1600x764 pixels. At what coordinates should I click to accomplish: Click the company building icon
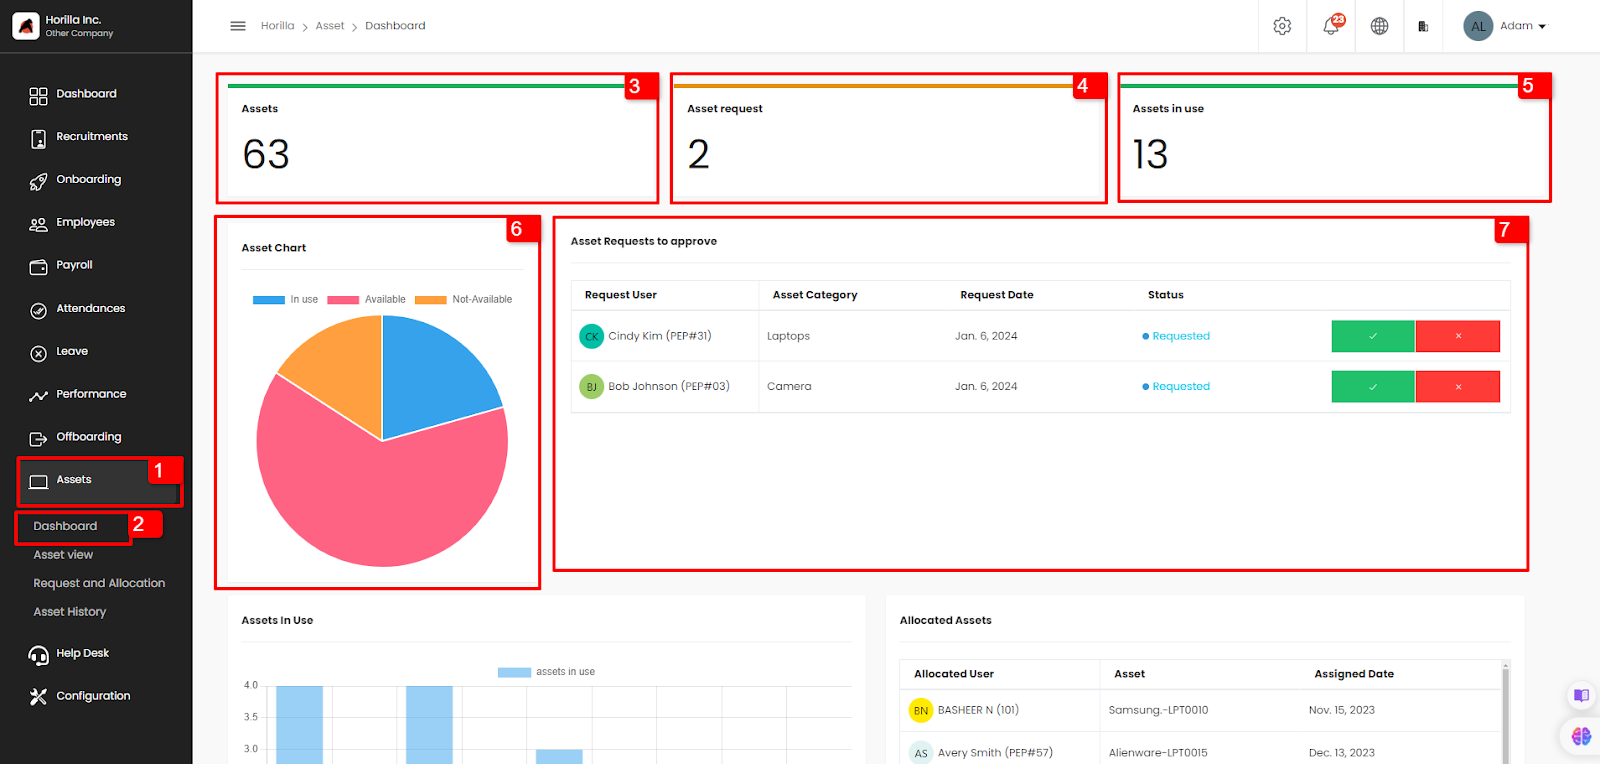pyautogui.click(x=1423, y=27)
